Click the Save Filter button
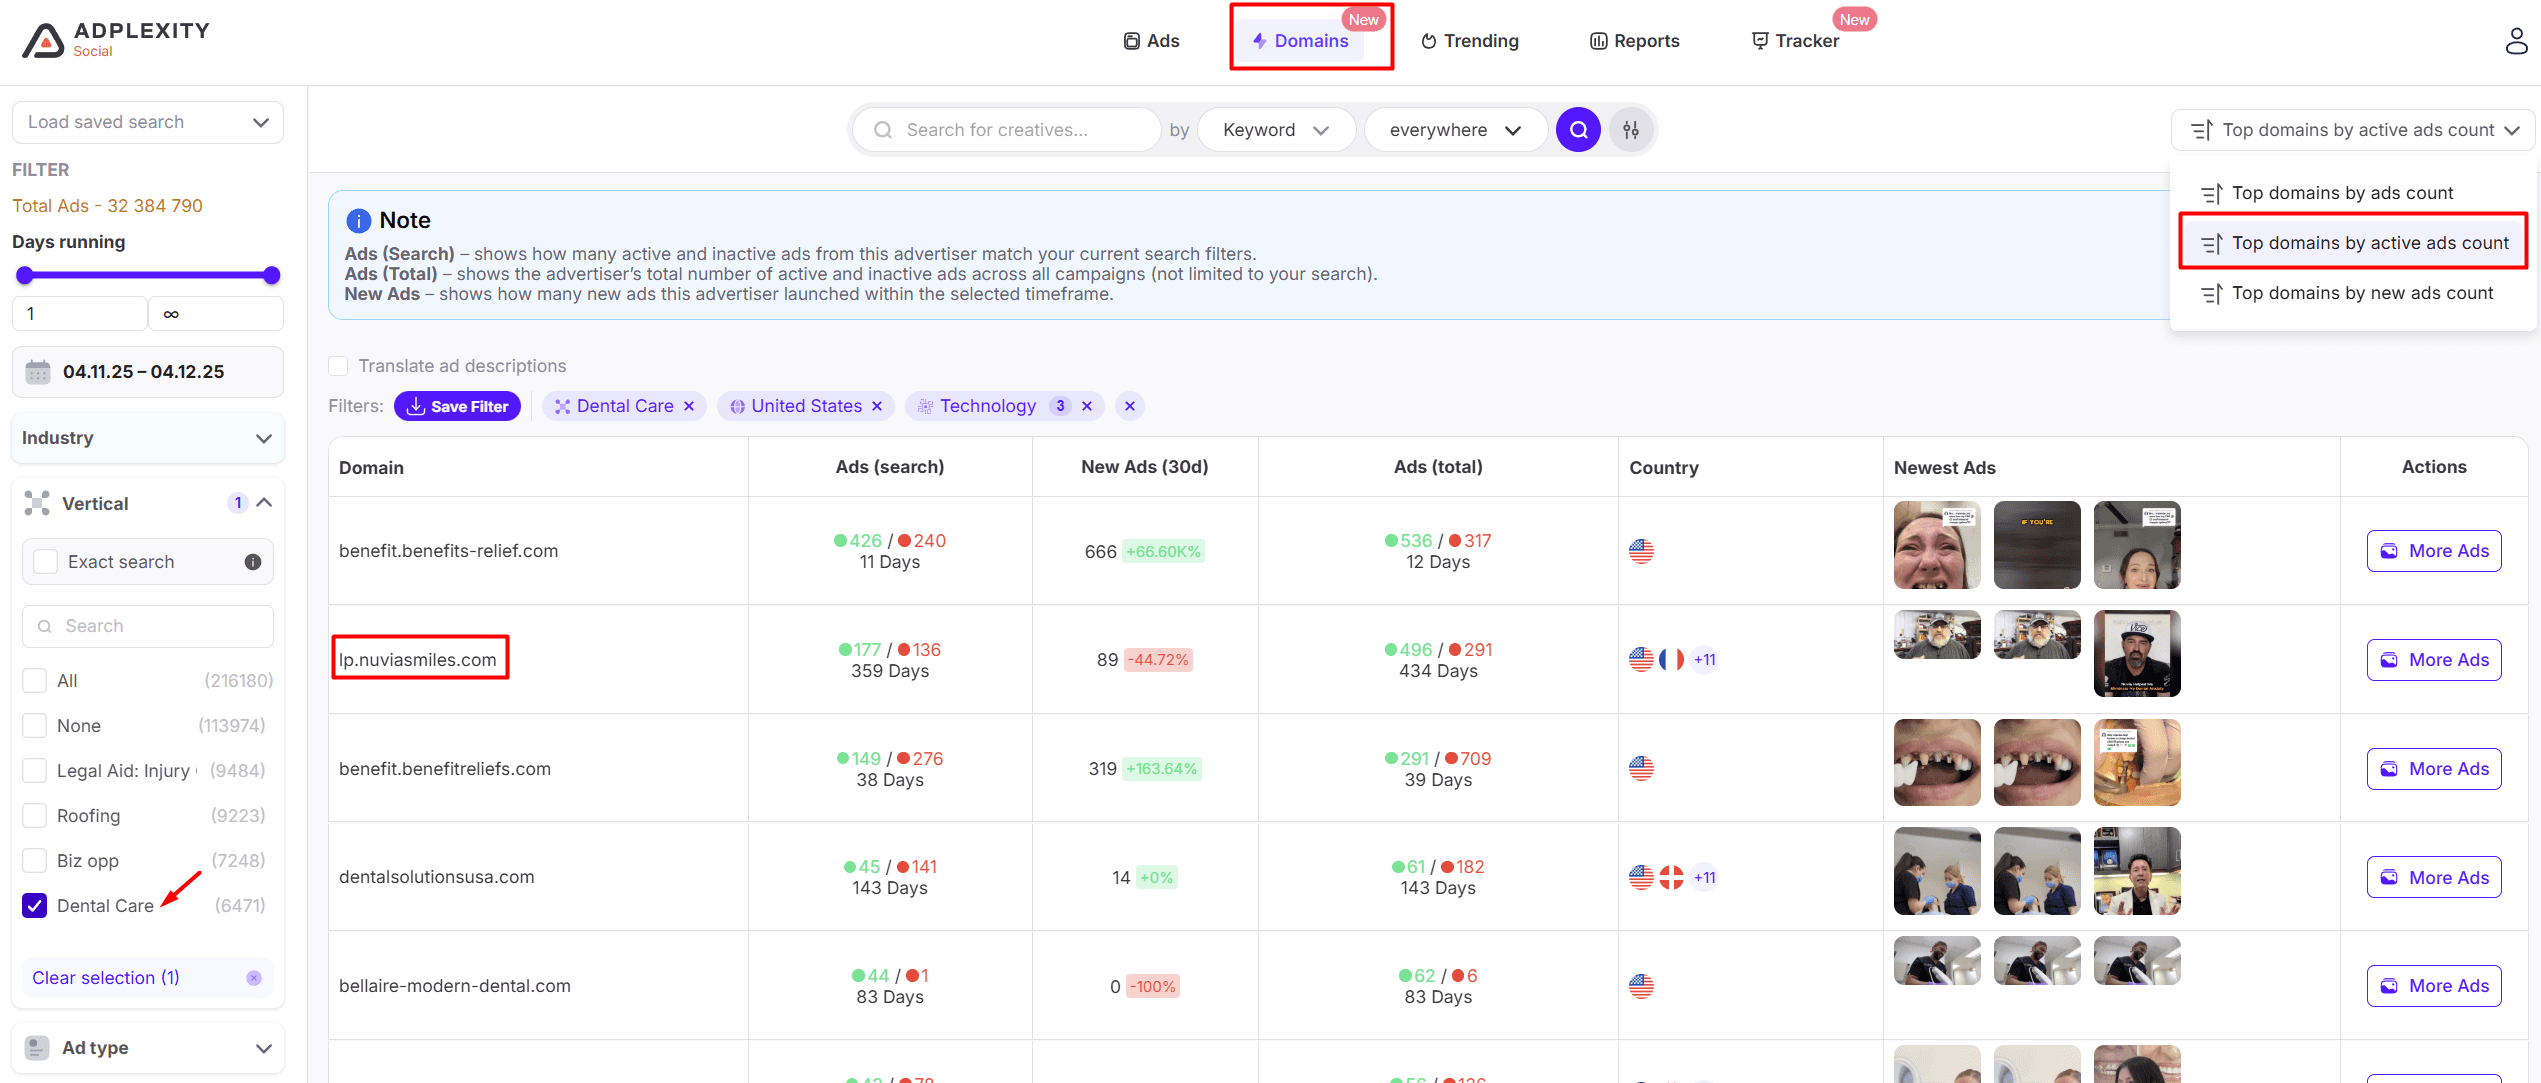This screenshot has width=2541, height=1083. click(457, 406)
